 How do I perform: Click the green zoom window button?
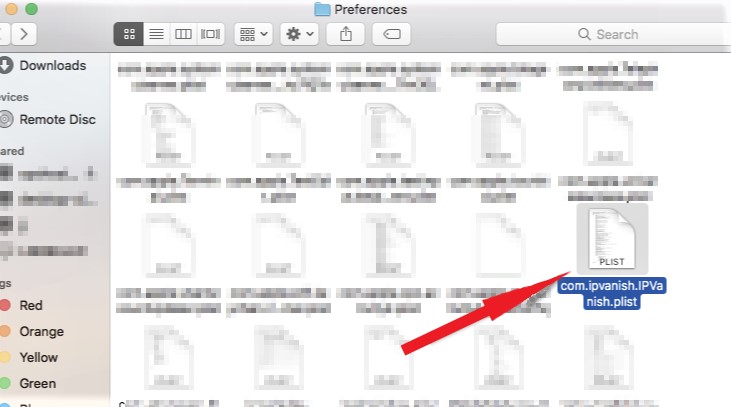coord(31,9)
